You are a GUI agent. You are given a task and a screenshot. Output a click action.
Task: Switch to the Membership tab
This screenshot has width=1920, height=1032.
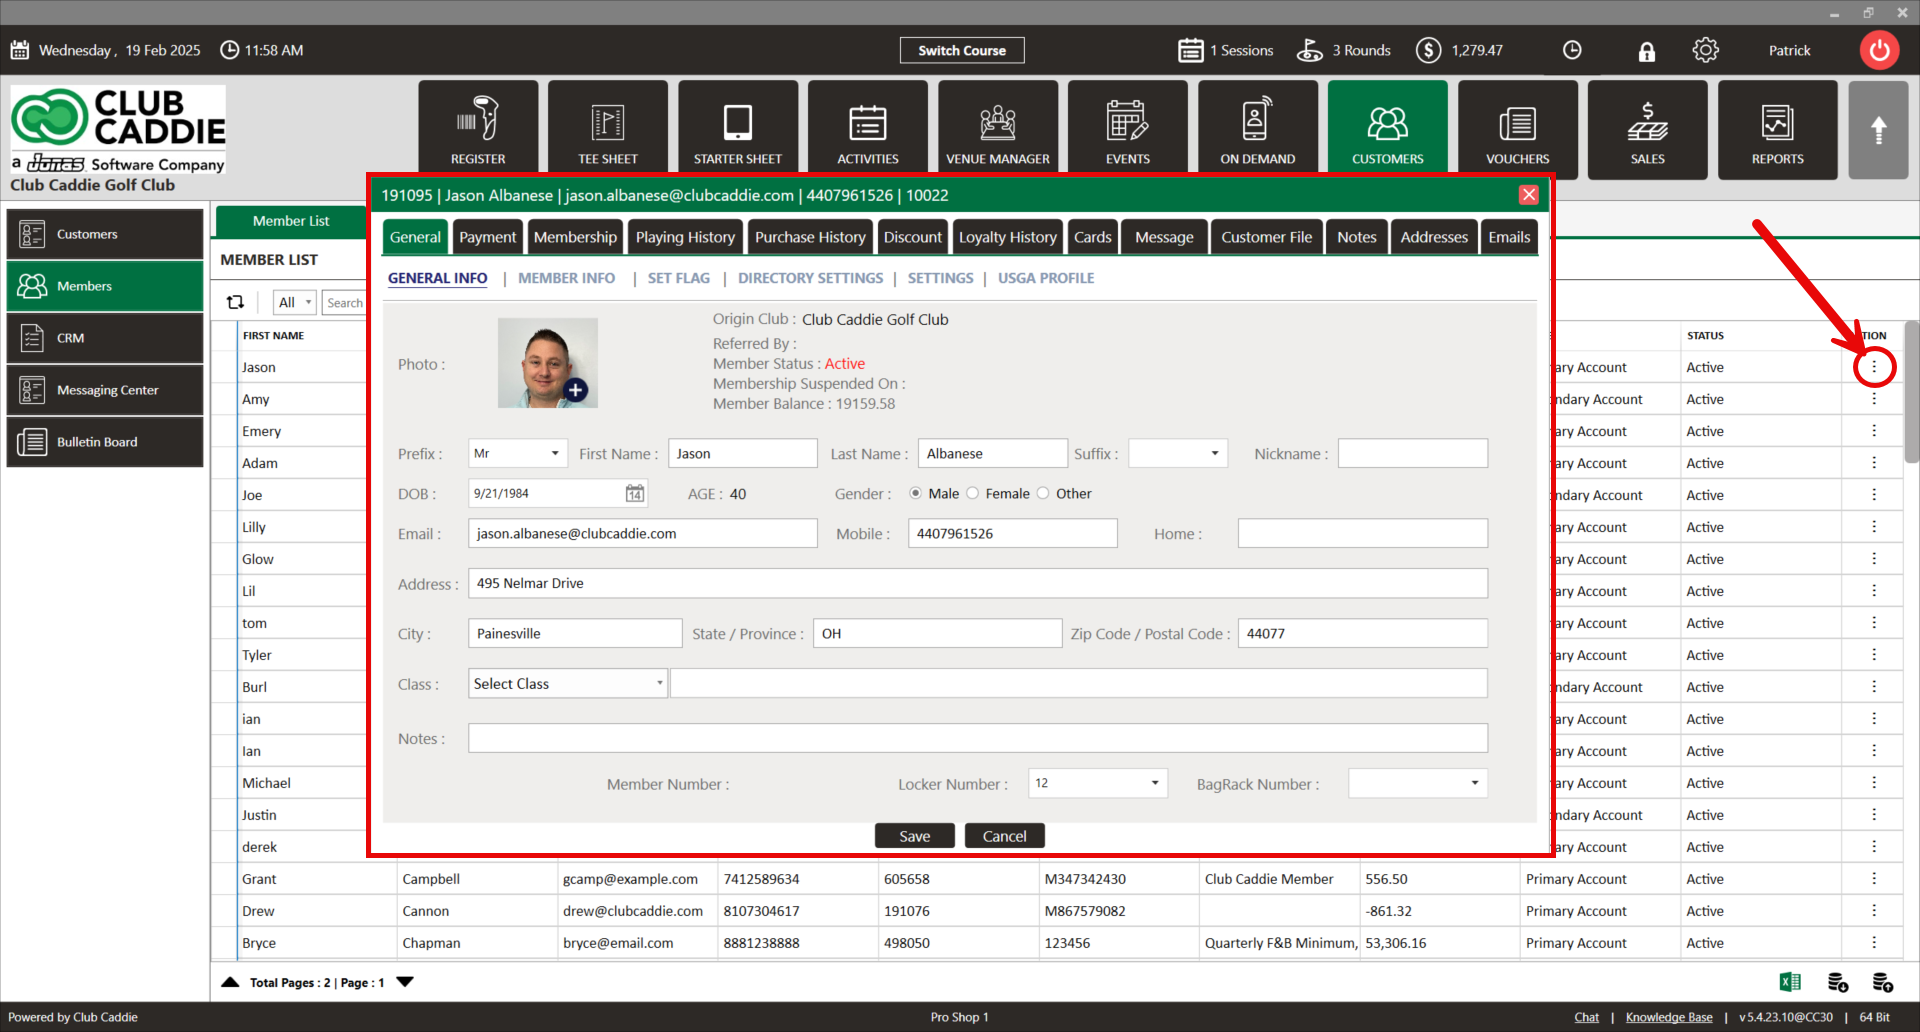pos(575,237)
